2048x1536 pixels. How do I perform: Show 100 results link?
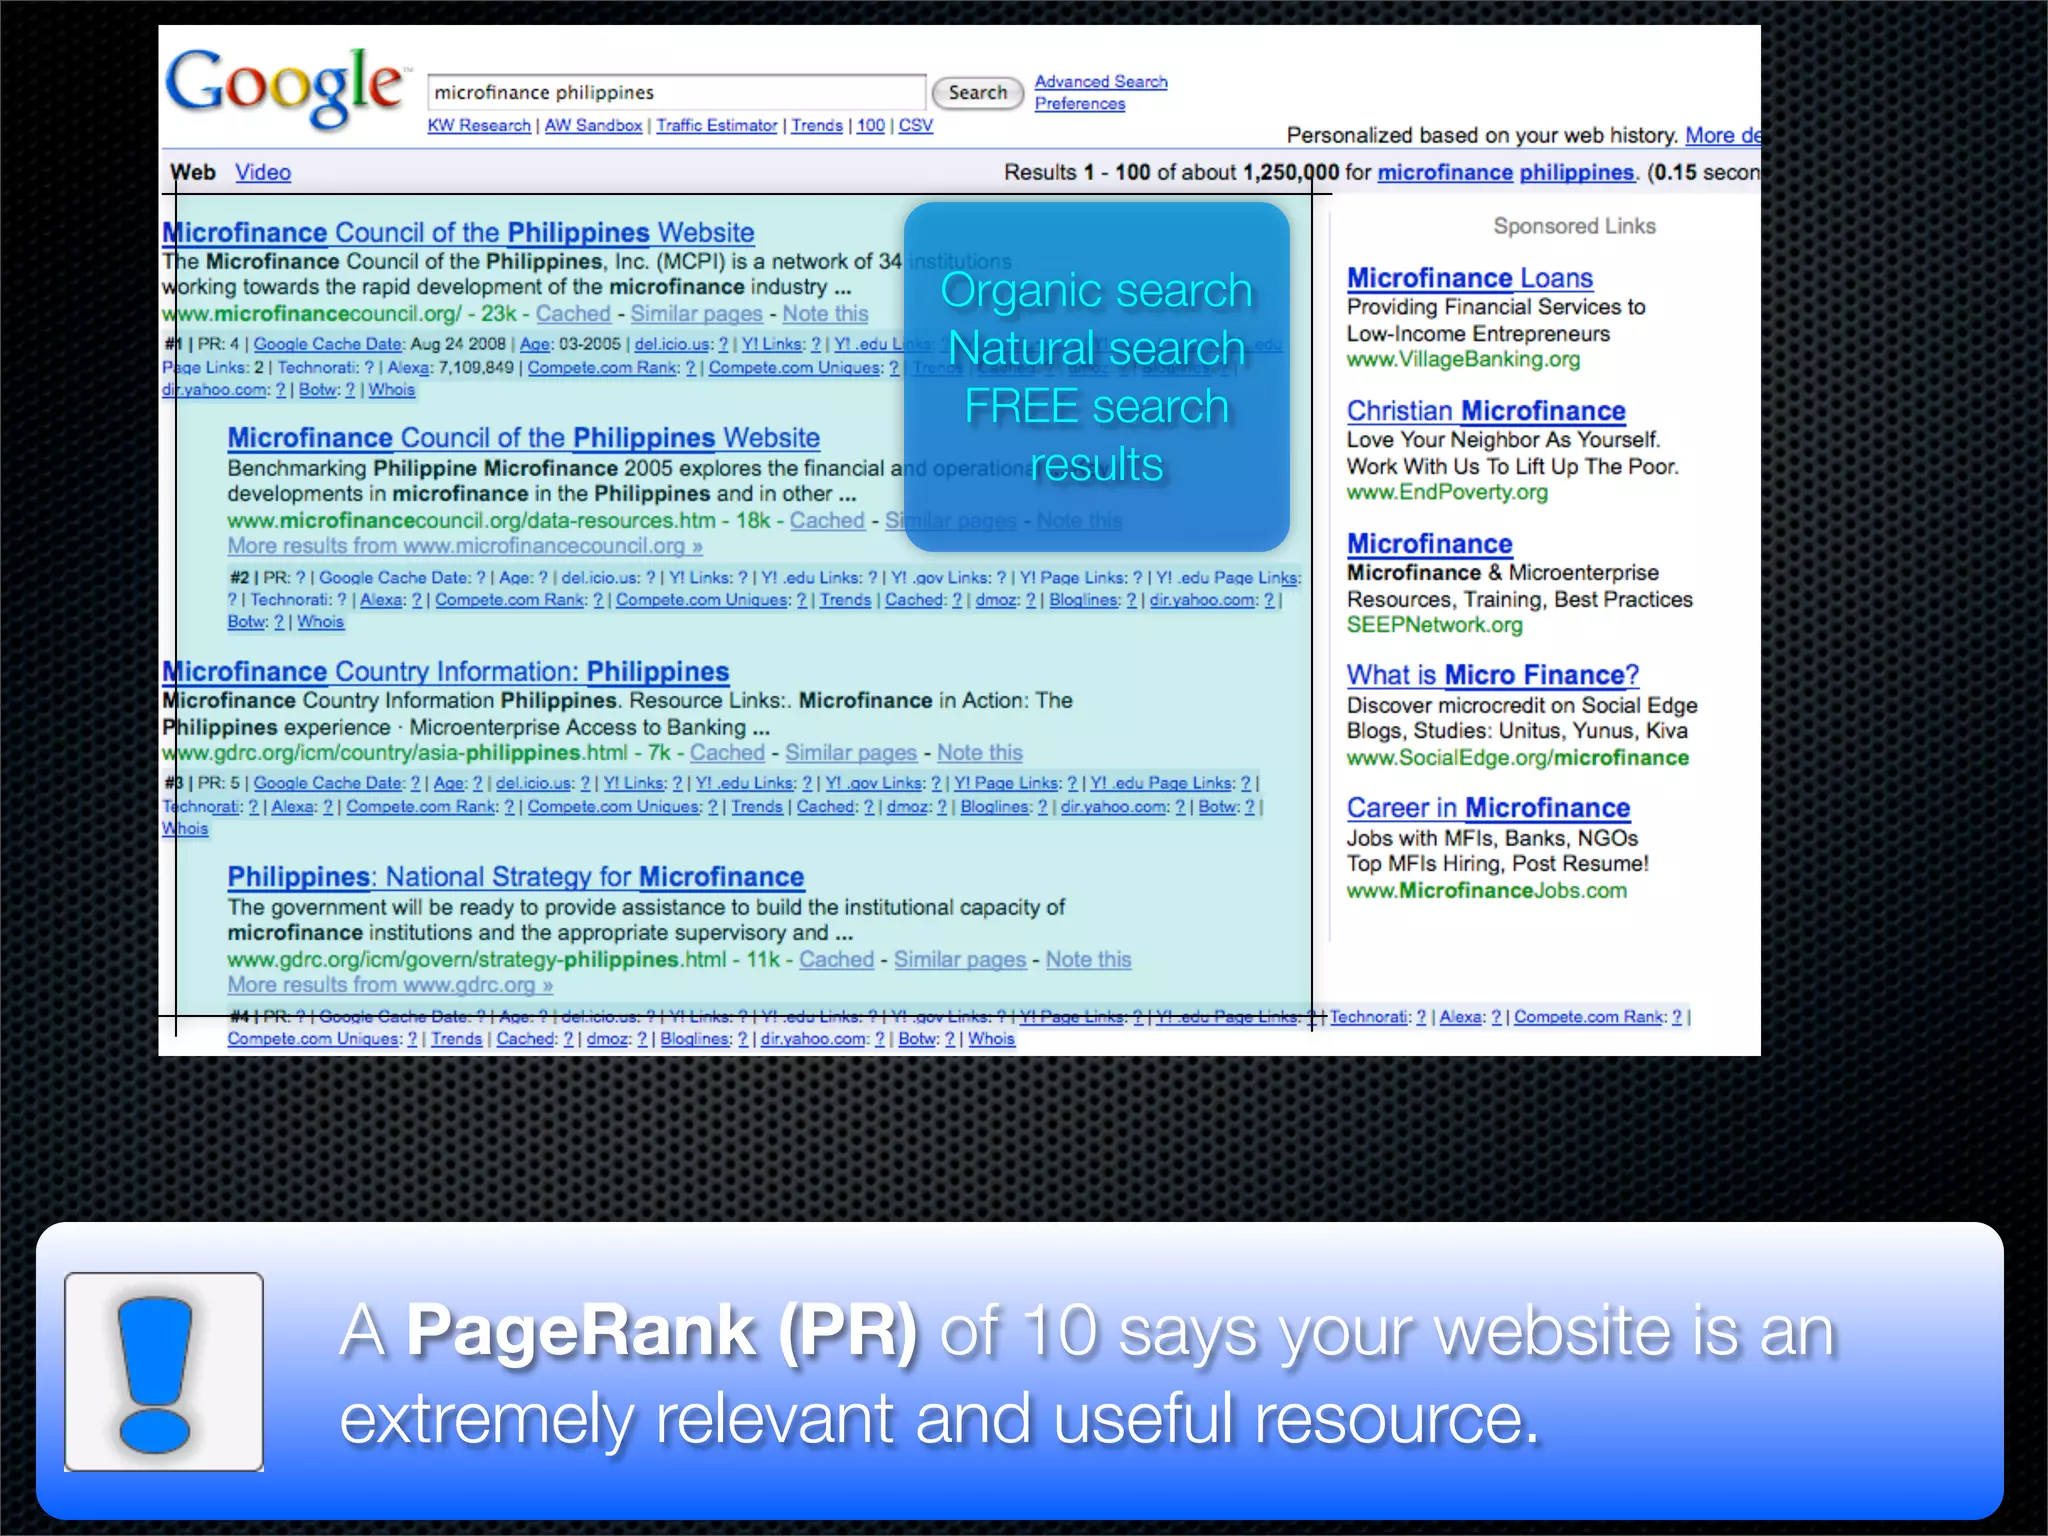coord(870,125)
